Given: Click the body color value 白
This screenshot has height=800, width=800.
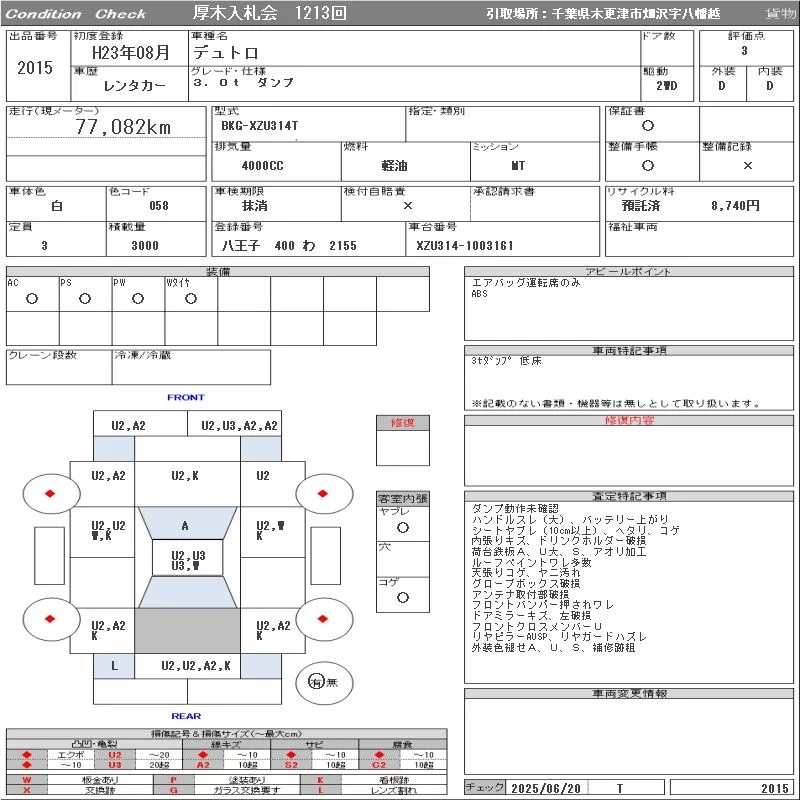Looking at the screenshot, I should point(57,206).
